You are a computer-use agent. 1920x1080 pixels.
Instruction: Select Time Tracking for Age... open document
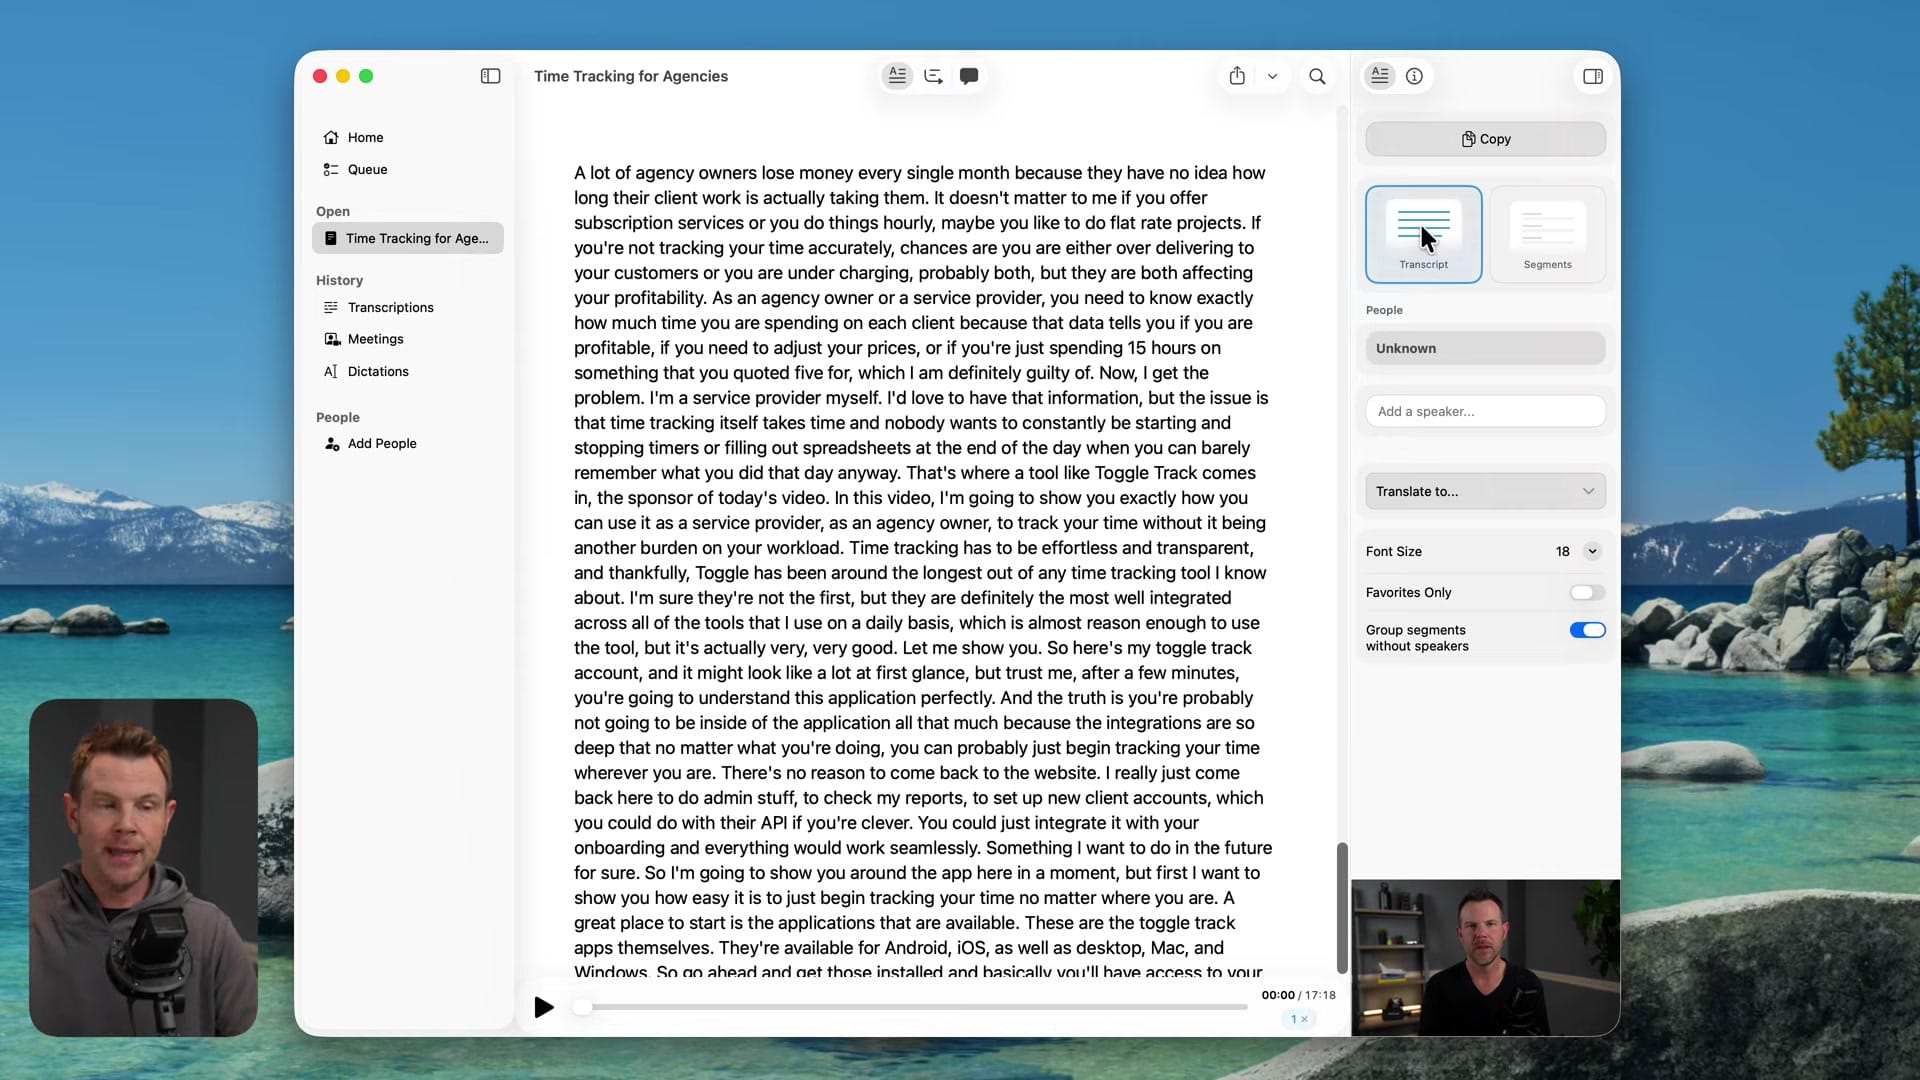pyautogui.click(x=407, y=238)
